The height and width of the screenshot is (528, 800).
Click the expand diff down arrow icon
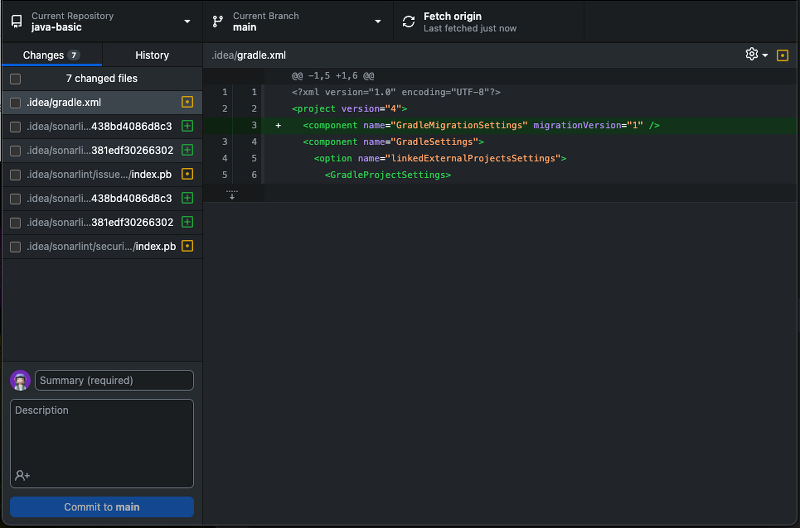click(x=232, y=194)
